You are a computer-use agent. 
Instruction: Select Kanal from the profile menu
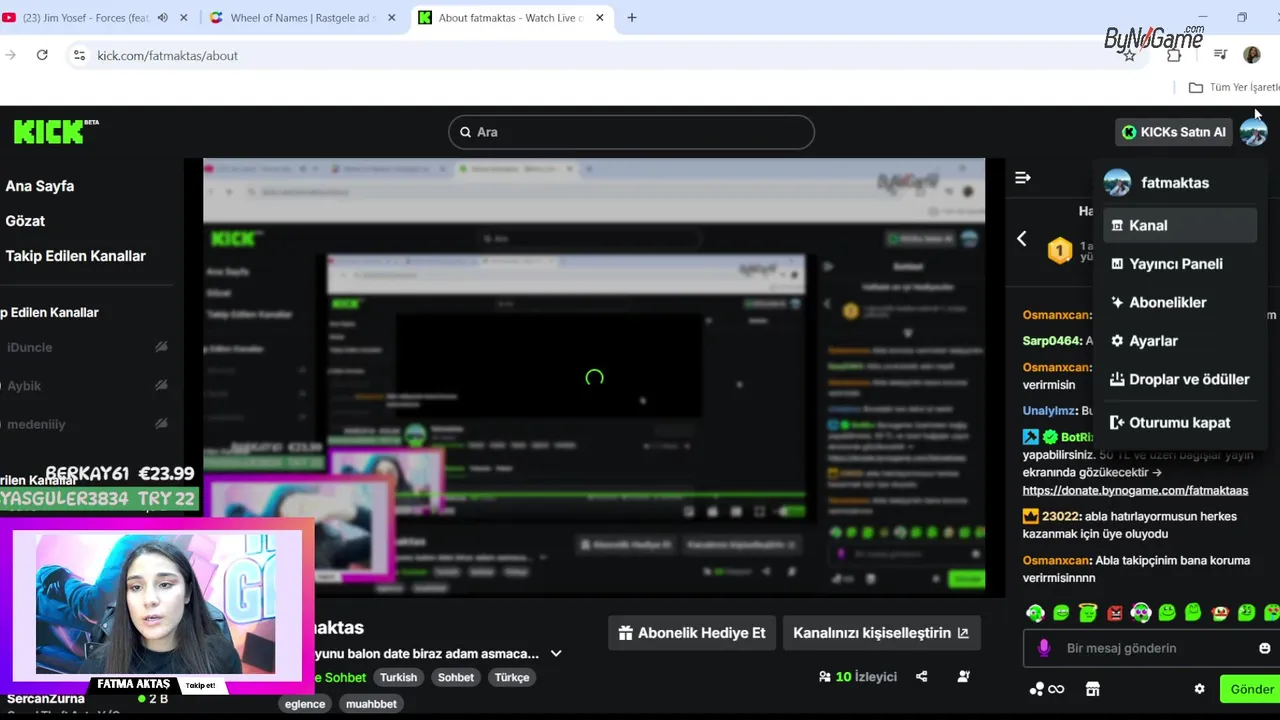1180,225
